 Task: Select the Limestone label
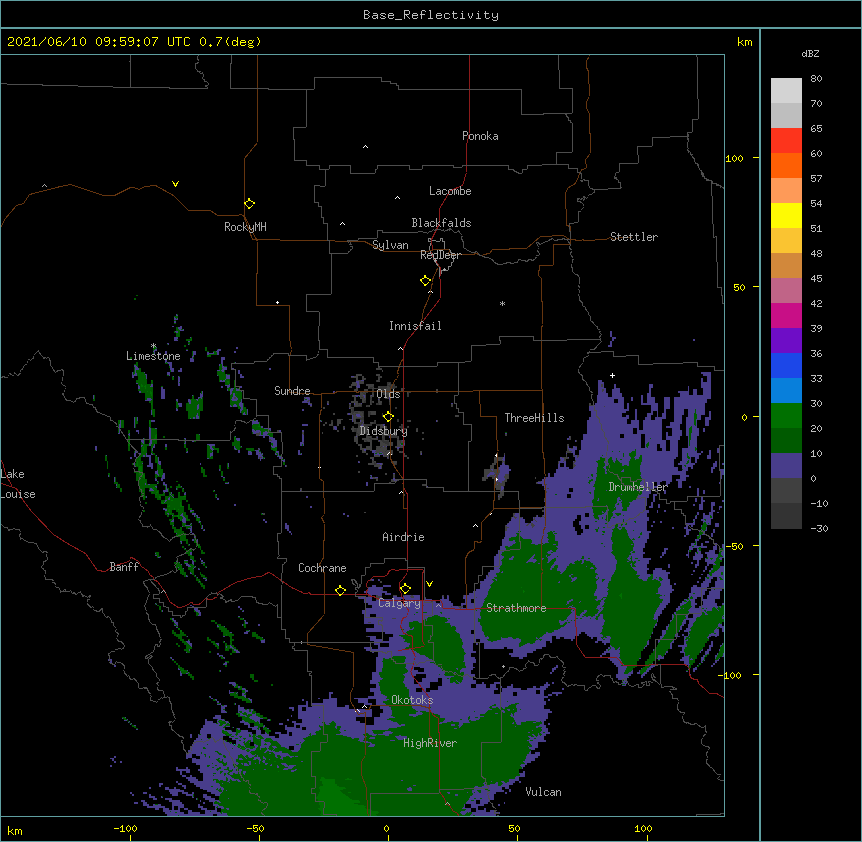pos(153,356)
